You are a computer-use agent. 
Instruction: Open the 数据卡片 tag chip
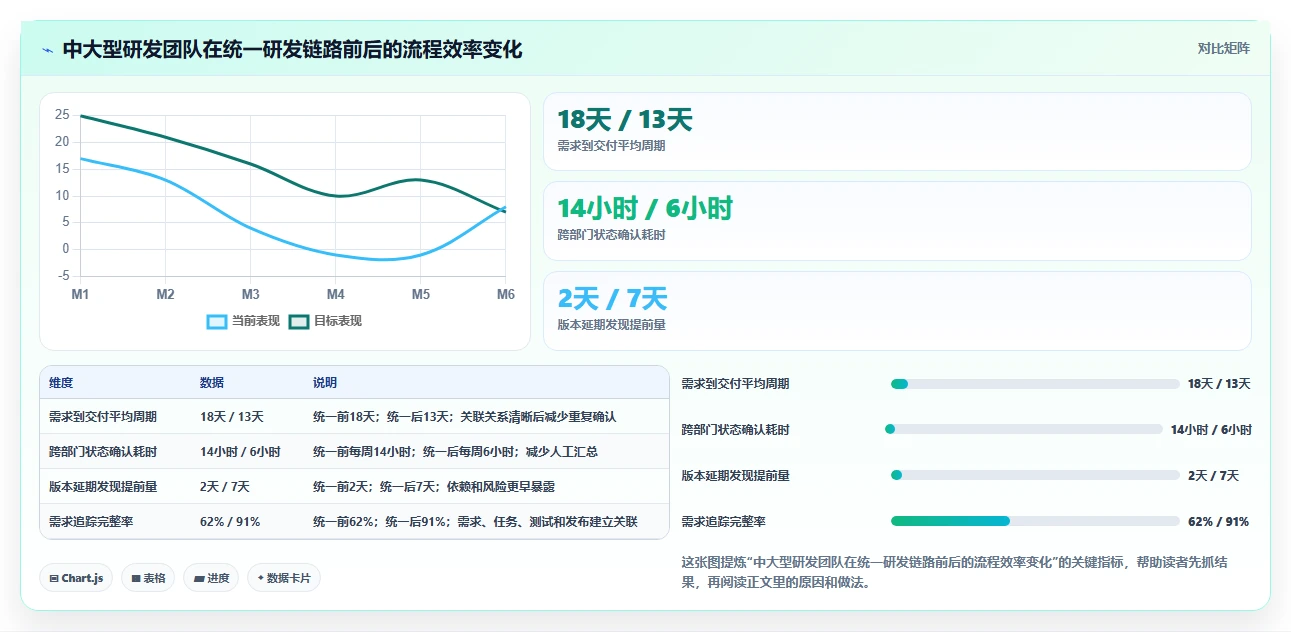point(284,578)
